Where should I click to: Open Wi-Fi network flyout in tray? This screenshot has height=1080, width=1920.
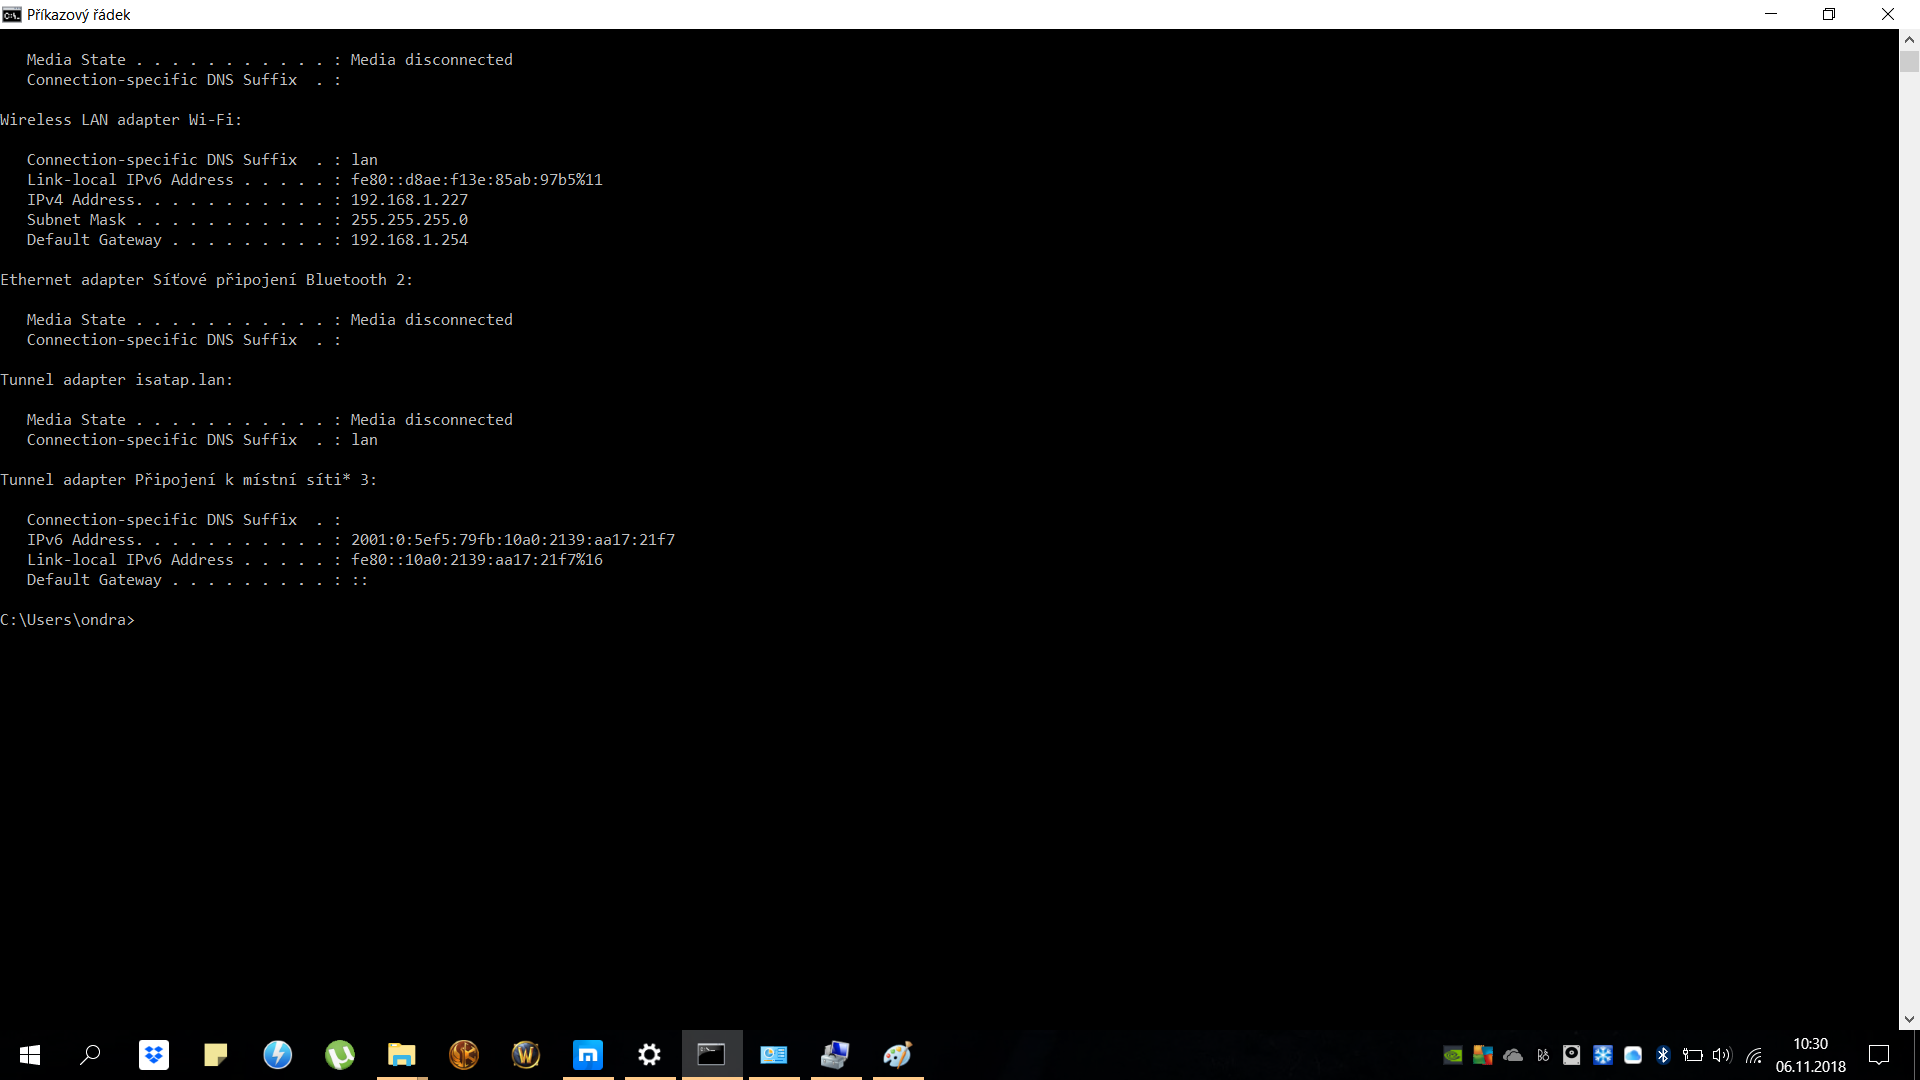[1754, 1055]
